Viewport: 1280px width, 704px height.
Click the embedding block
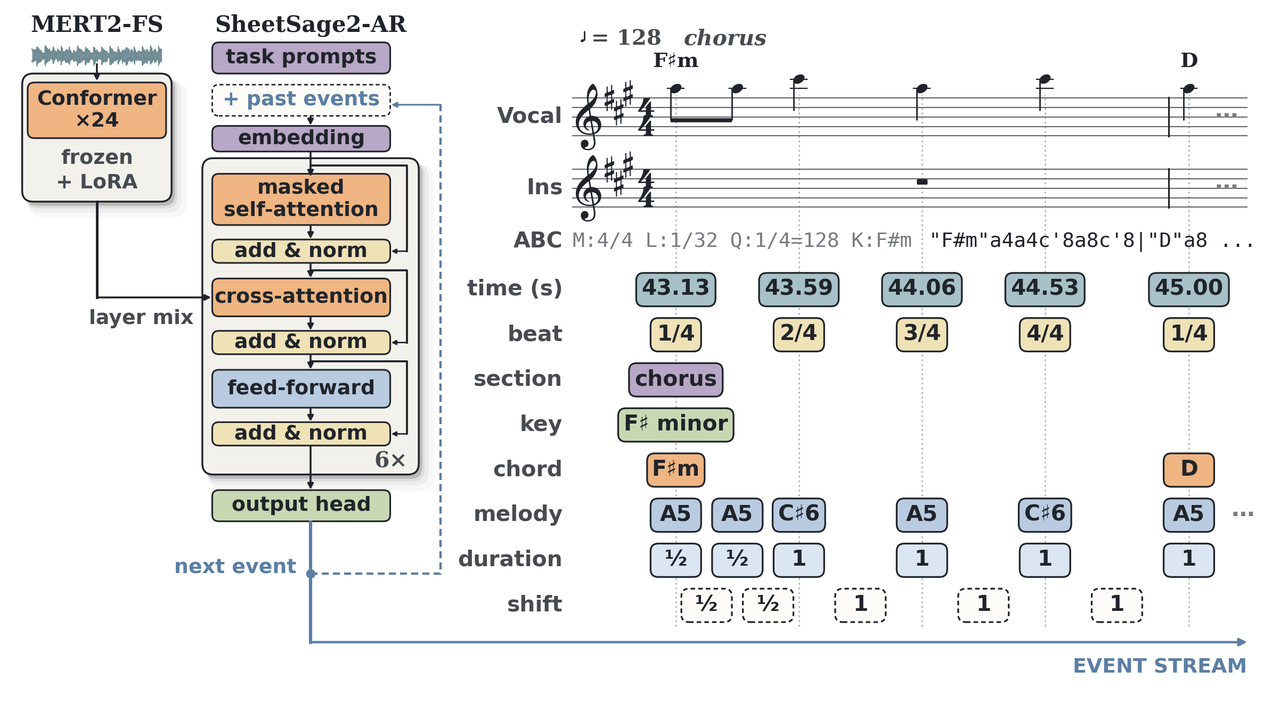click(x=301, y=138)
